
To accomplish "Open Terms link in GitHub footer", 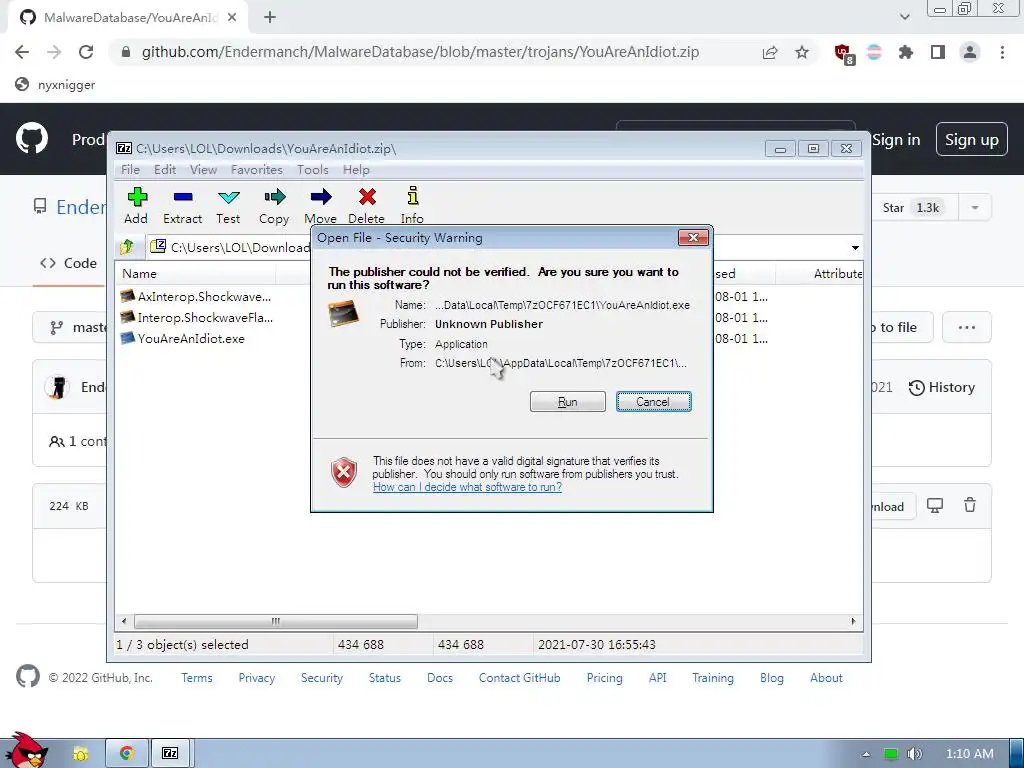I will [x=197, y=678].
